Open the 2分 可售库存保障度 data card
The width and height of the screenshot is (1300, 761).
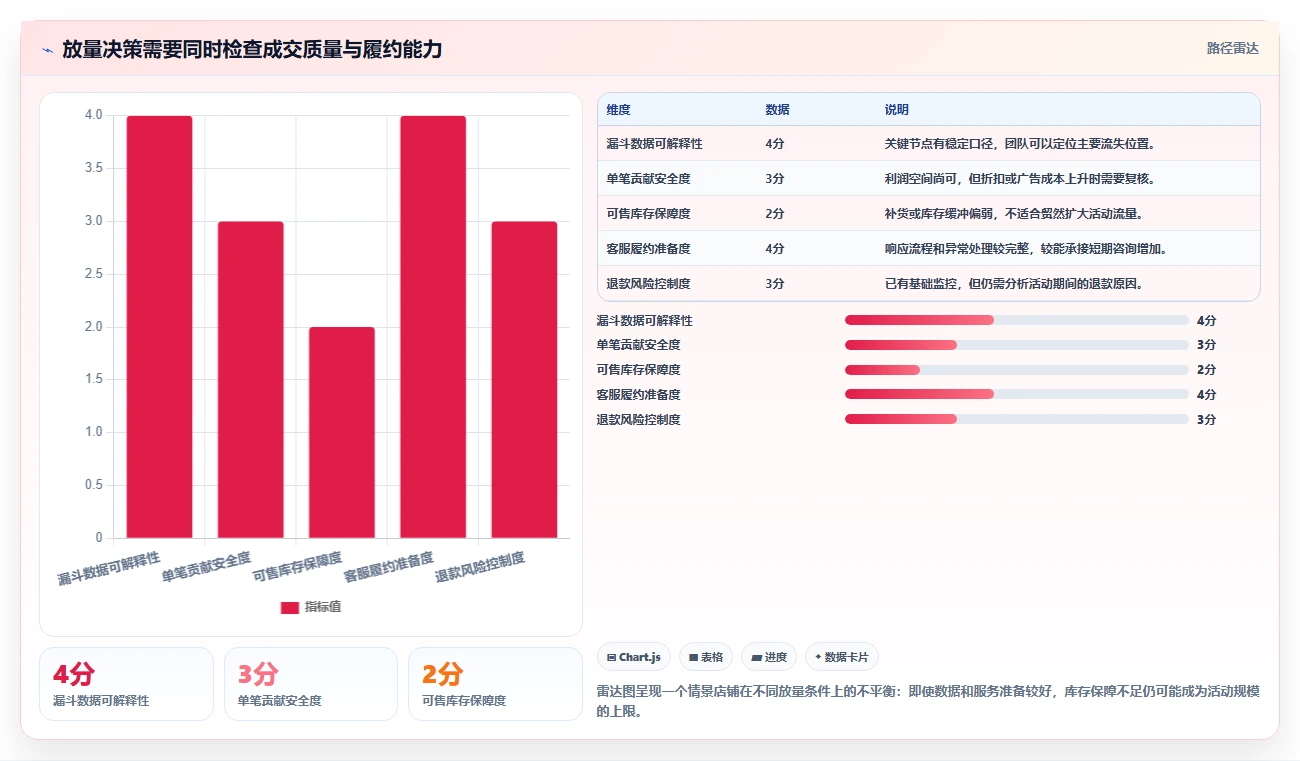tap(495, 684)
